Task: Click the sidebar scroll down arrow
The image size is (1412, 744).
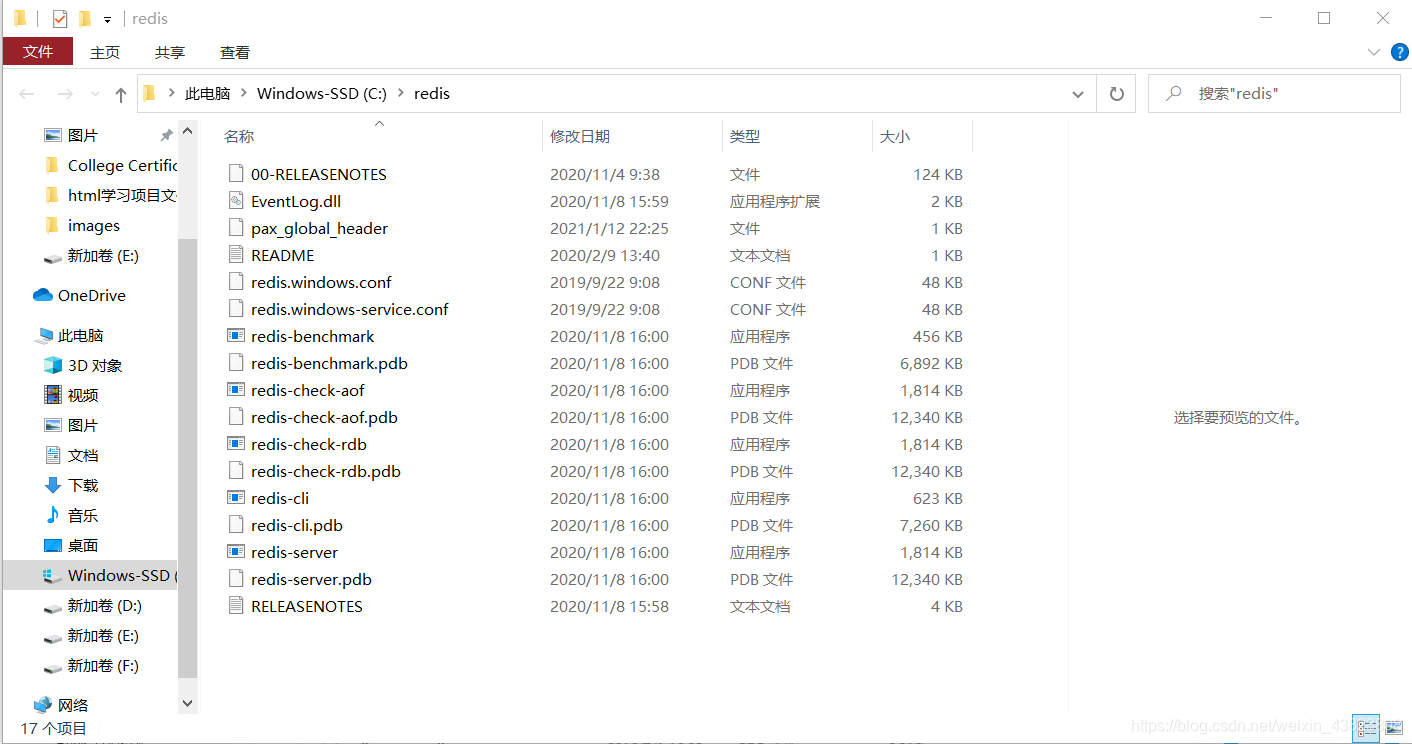Action: (x=187, y=704)
